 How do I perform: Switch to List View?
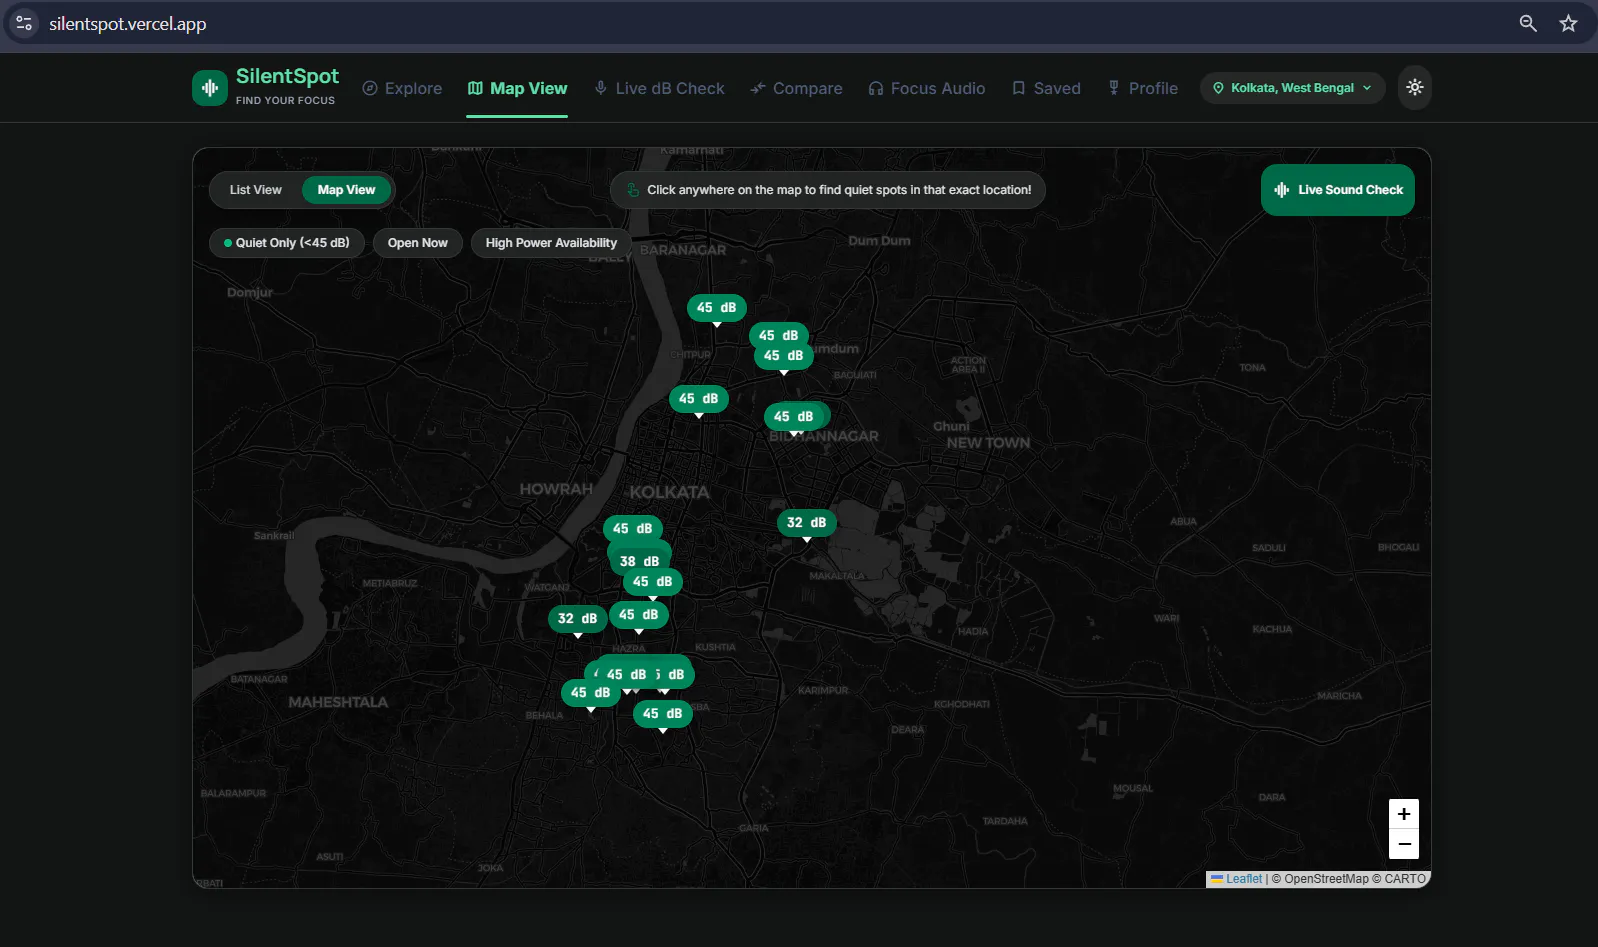coord(256,190)
